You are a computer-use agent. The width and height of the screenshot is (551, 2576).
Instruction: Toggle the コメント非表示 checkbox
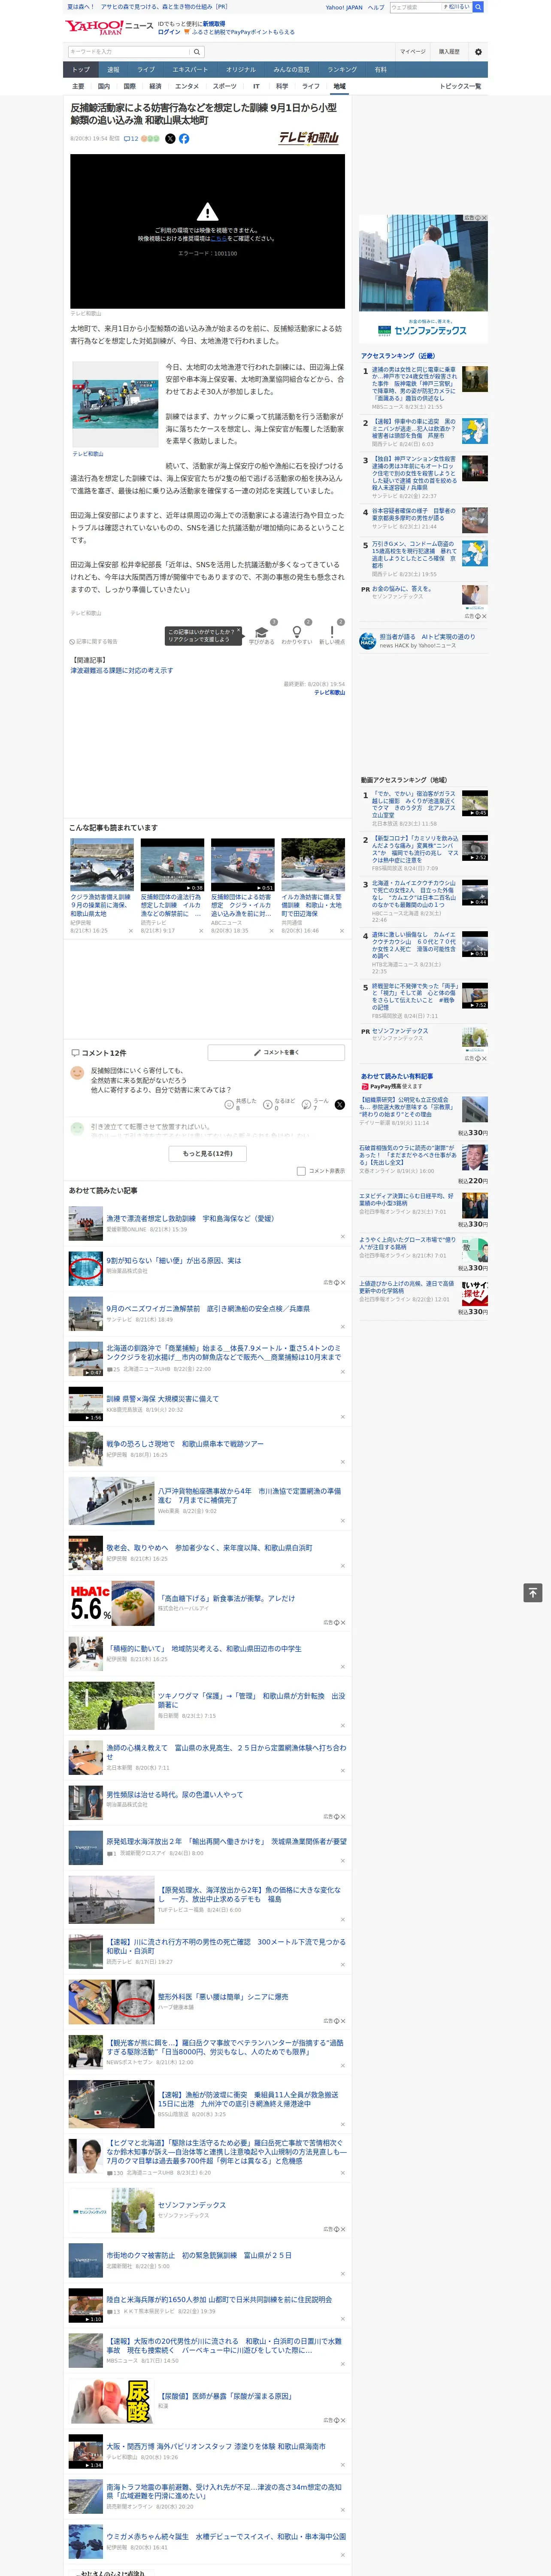click(301, 1171)
